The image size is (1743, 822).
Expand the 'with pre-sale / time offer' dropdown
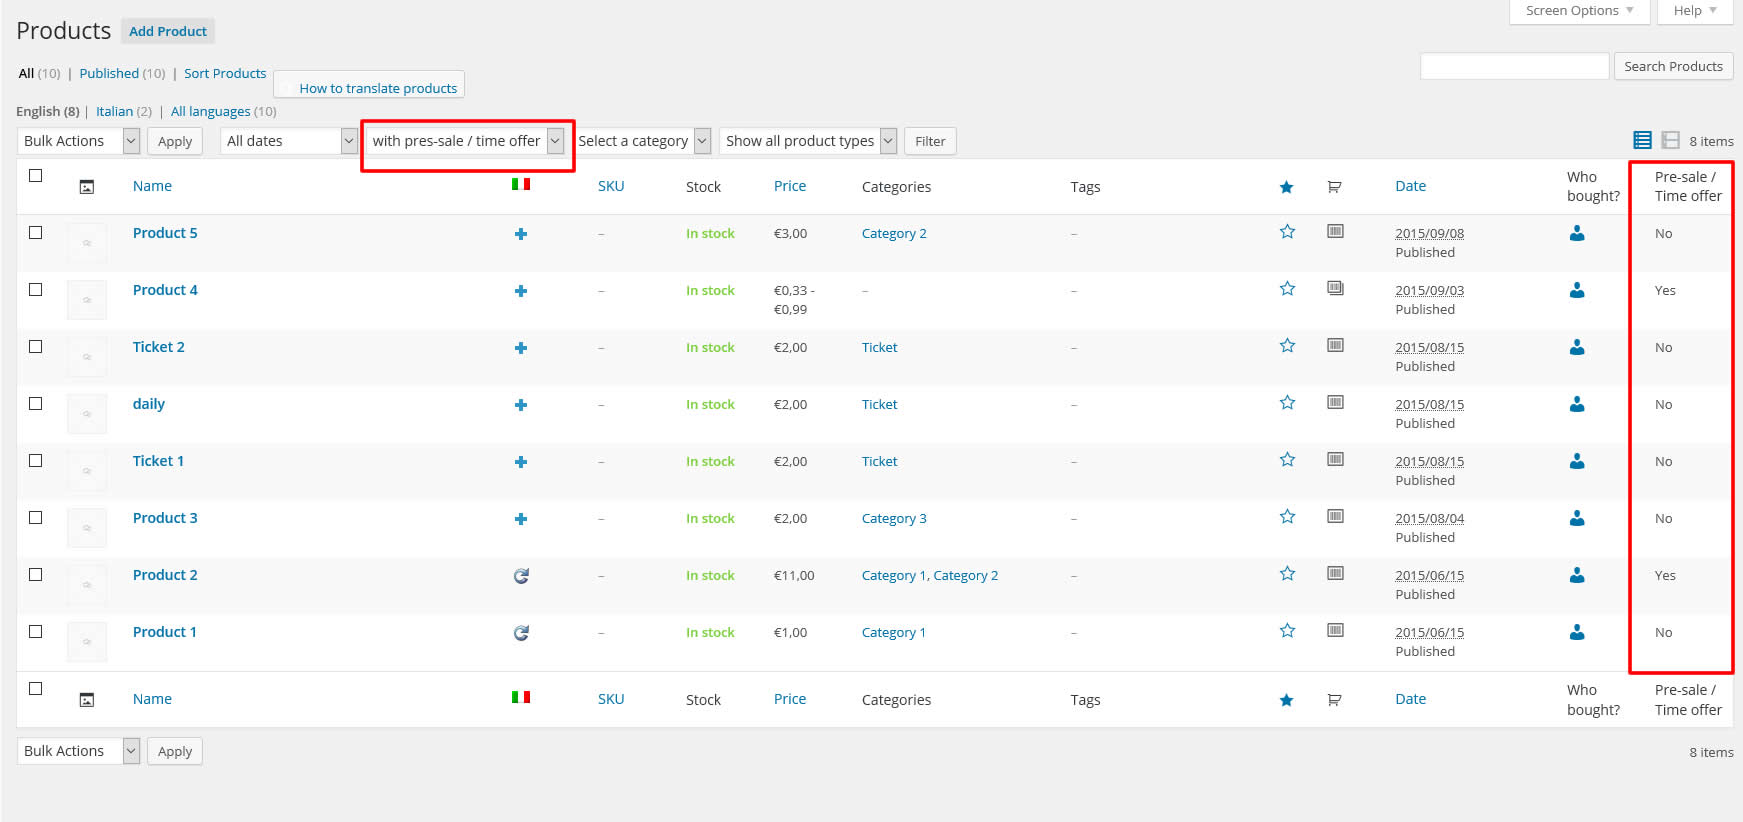point(467,141)
